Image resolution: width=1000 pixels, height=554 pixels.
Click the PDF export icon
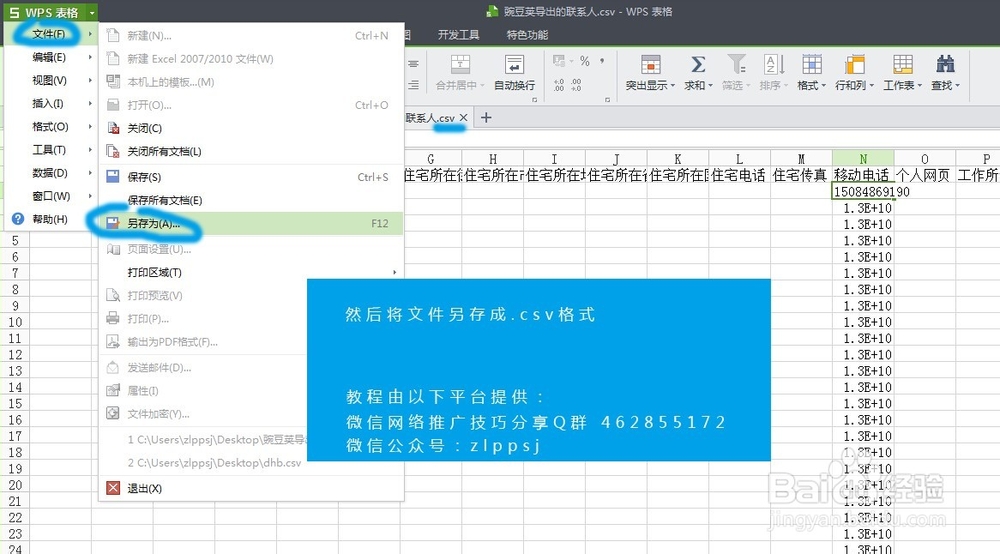[113, 342]
